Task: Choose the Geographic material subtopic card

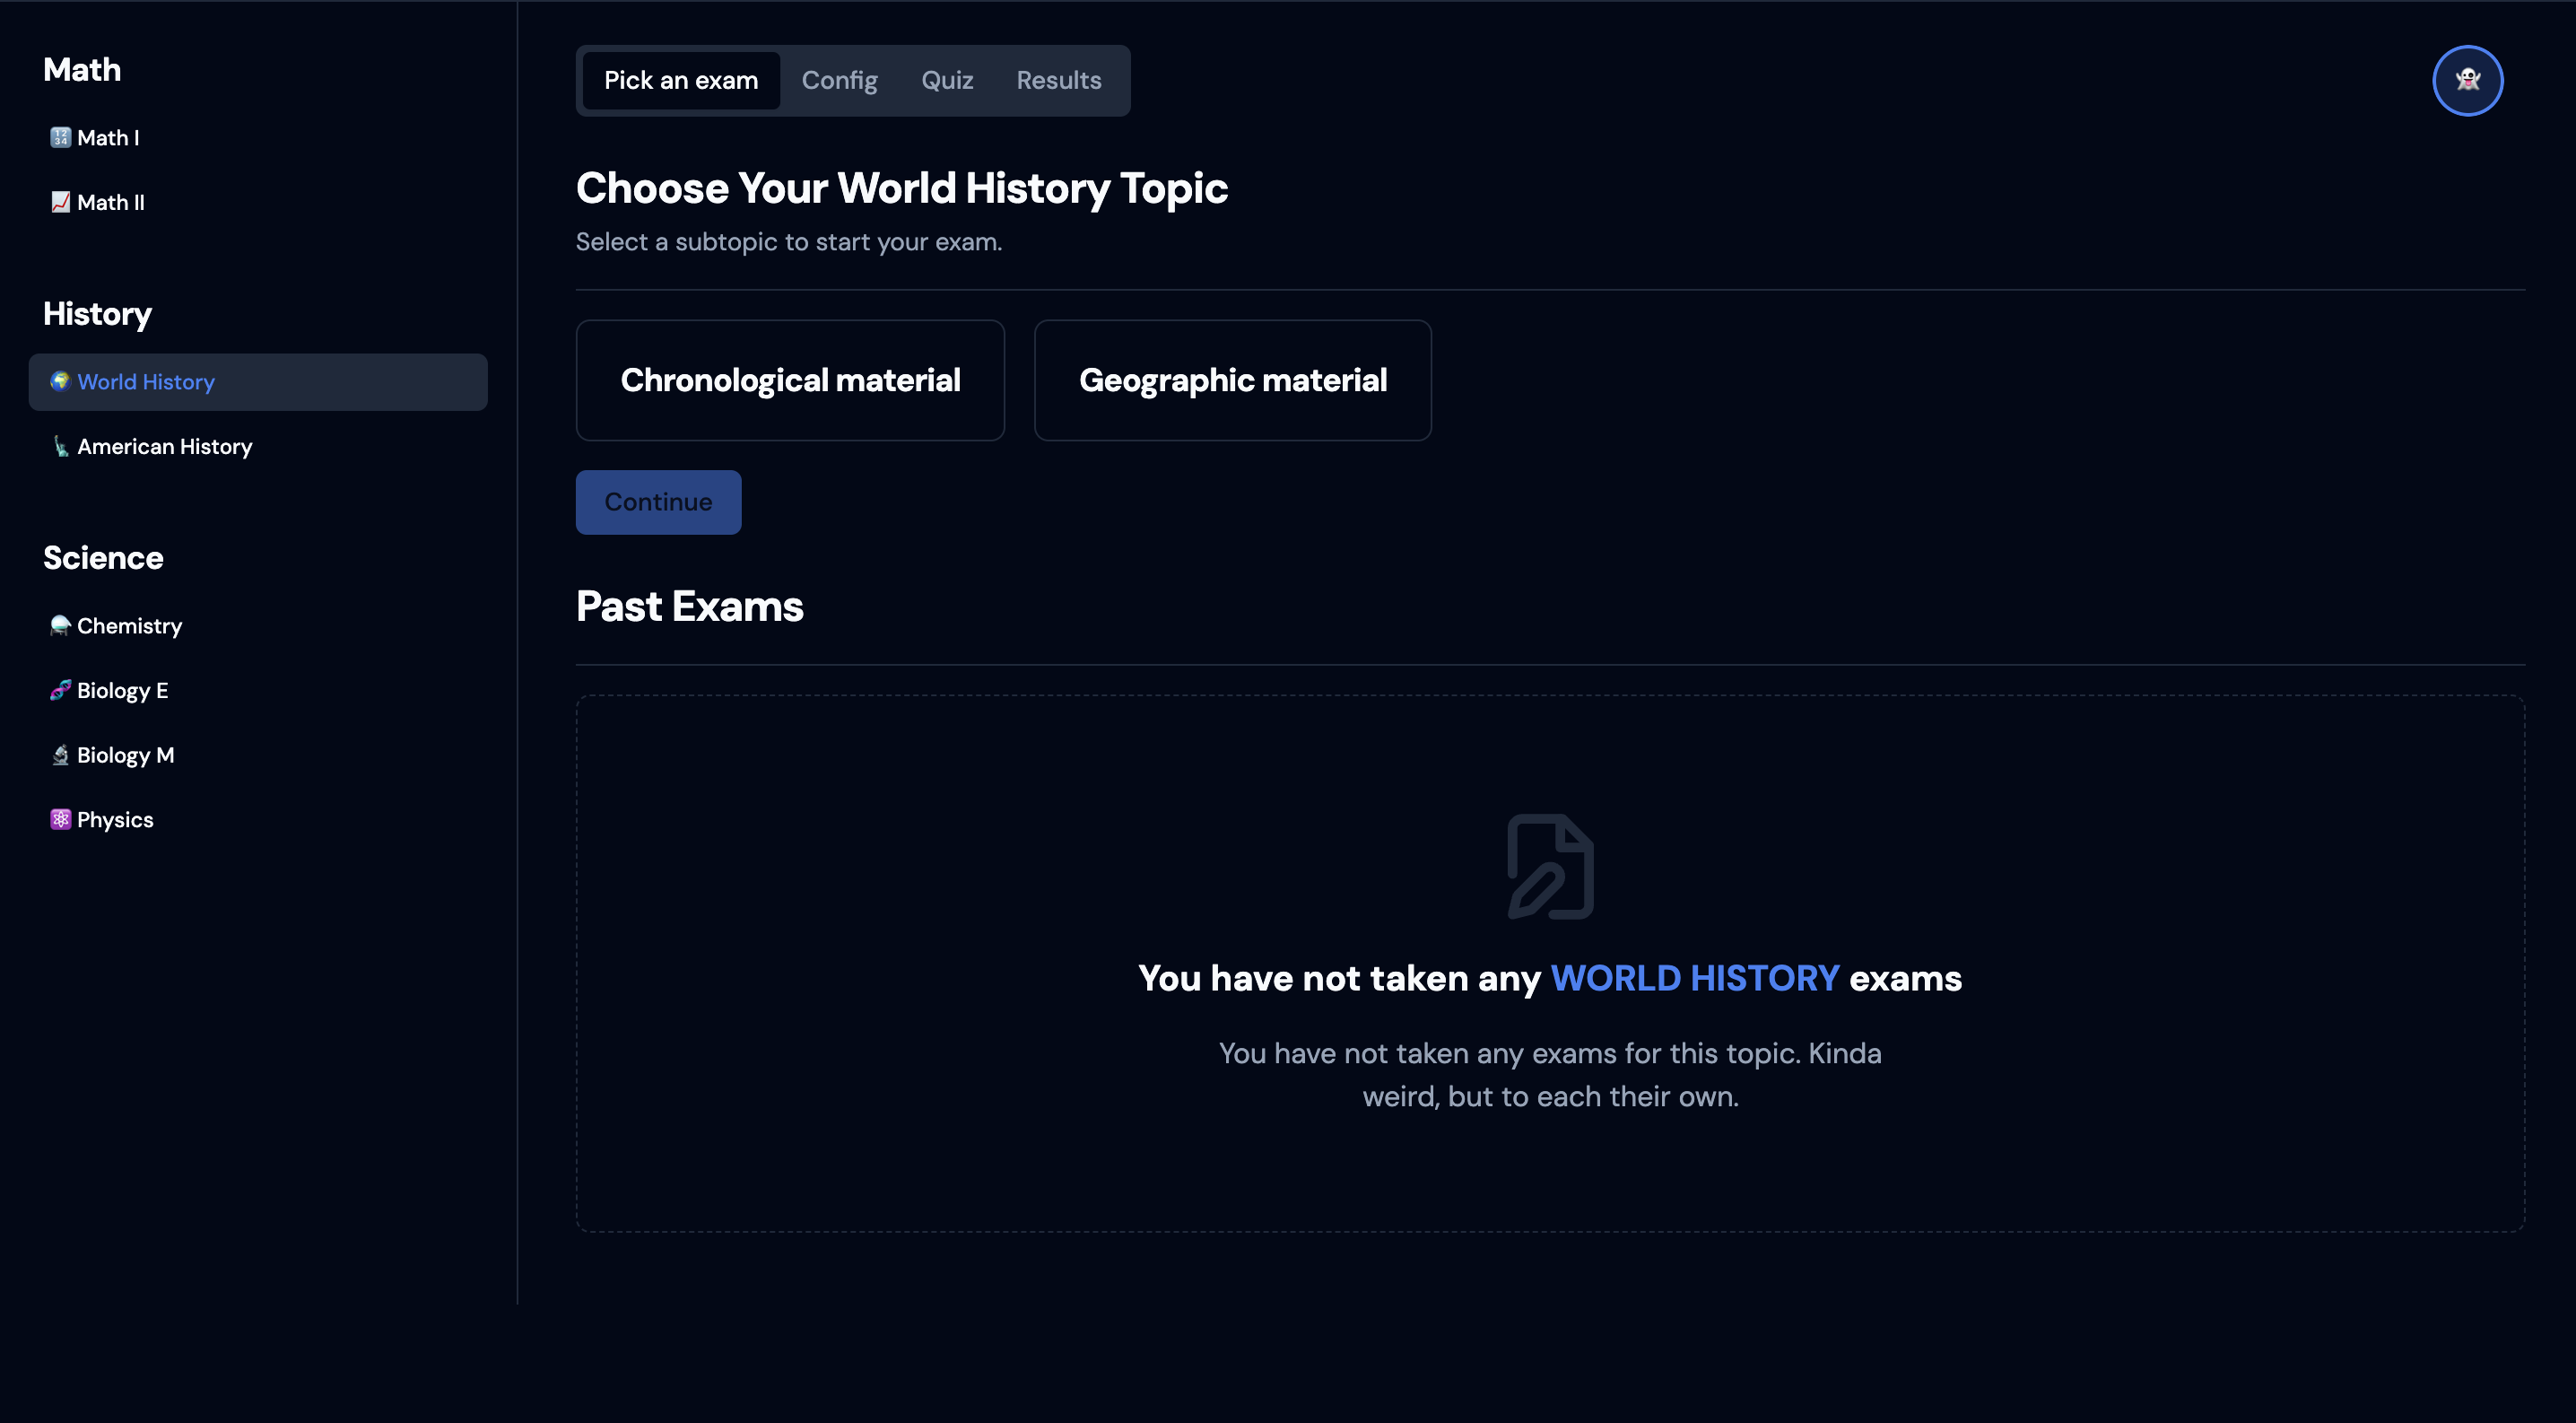Action: pyautogui.click(x=1232, y=380)
